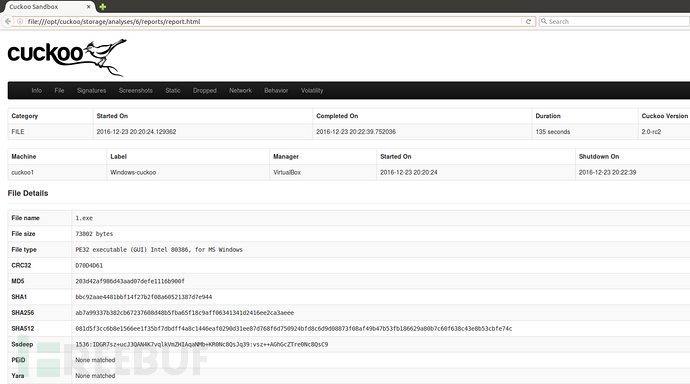Screen dimensions: 690x384
Task: Click the Machine column header
Action: click(24, 156)
